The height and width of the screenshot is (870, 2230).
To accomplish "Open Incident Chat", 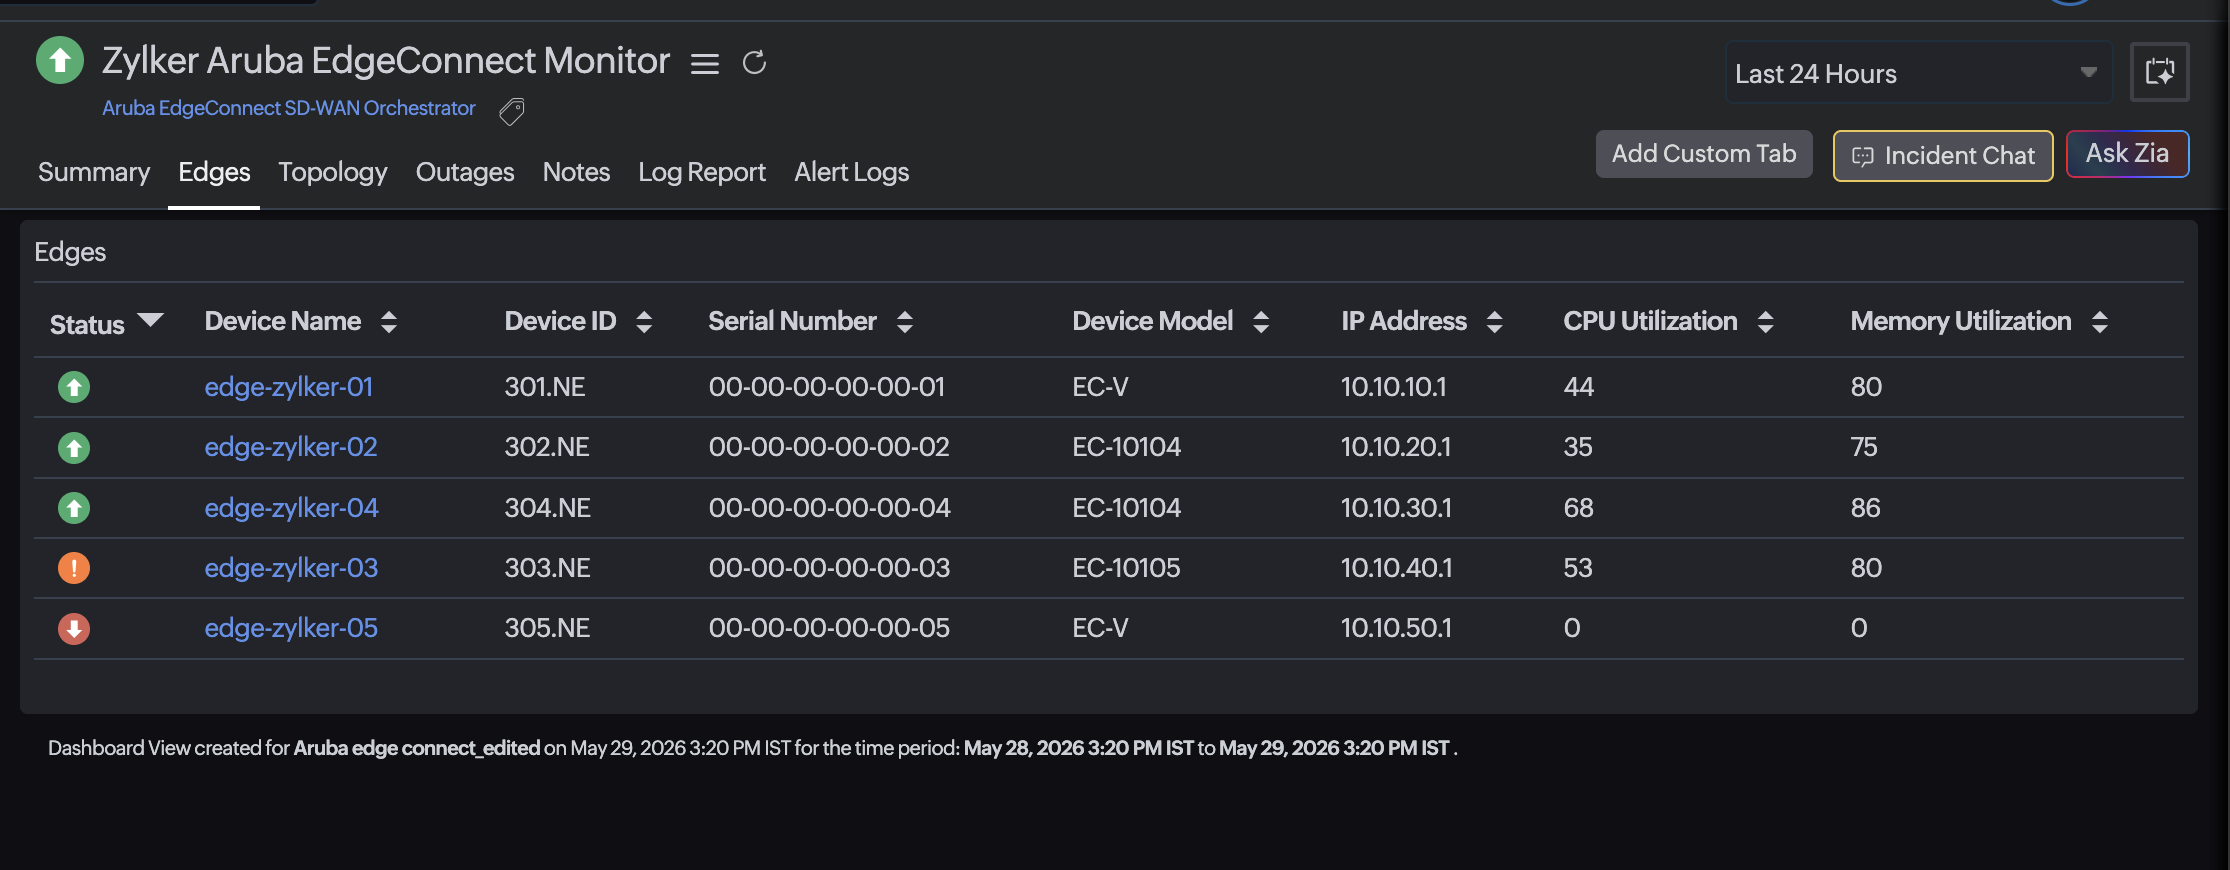I will point(1943,156).
